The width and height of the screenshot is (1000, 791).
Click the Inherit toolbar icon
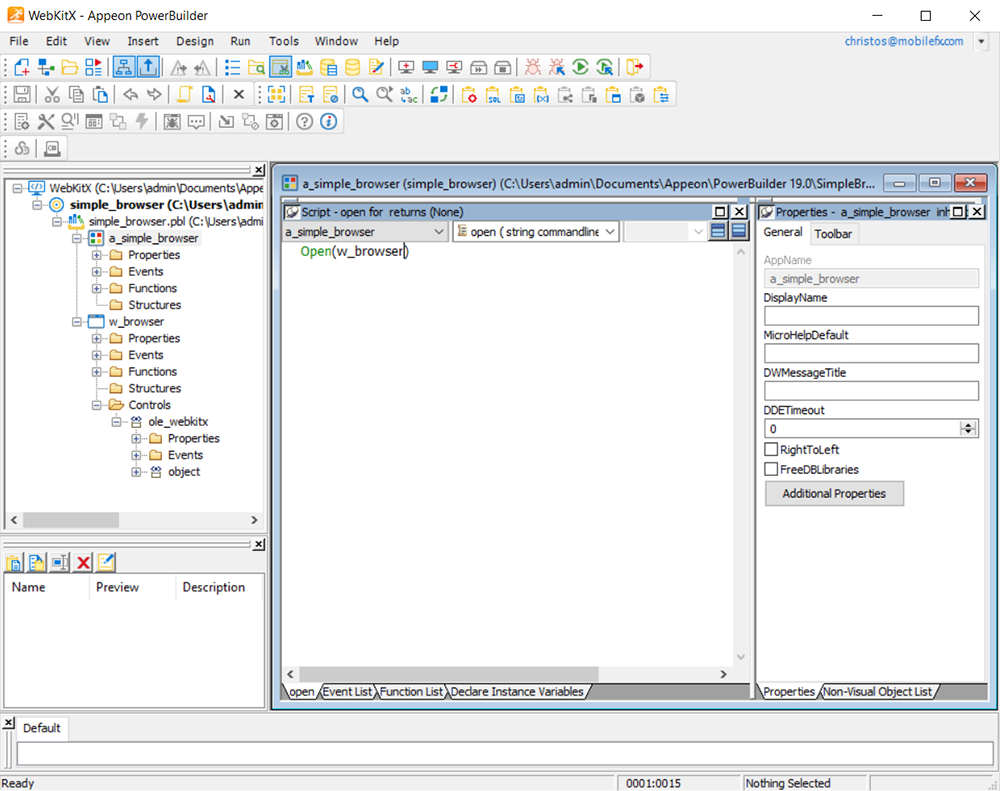[46, 67]
